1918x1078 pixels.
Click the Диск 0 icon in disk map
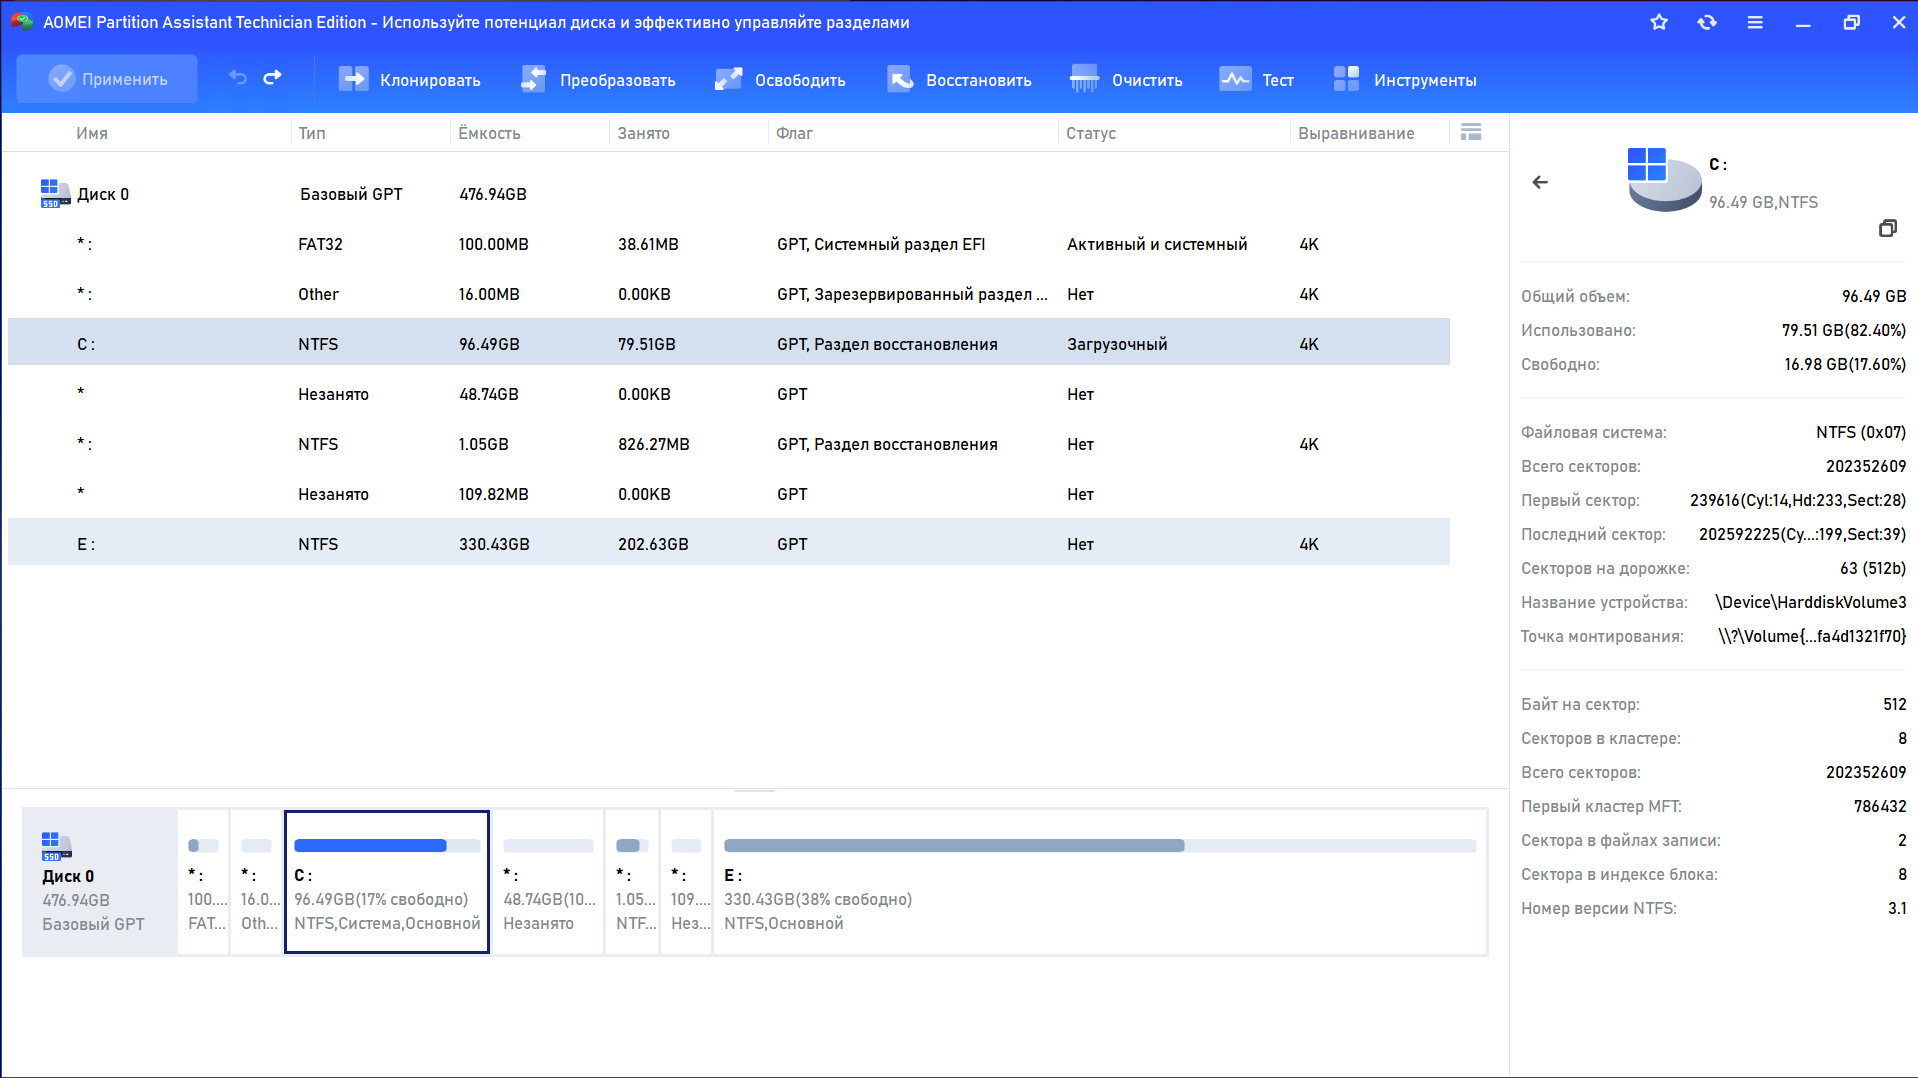(57, 846)
